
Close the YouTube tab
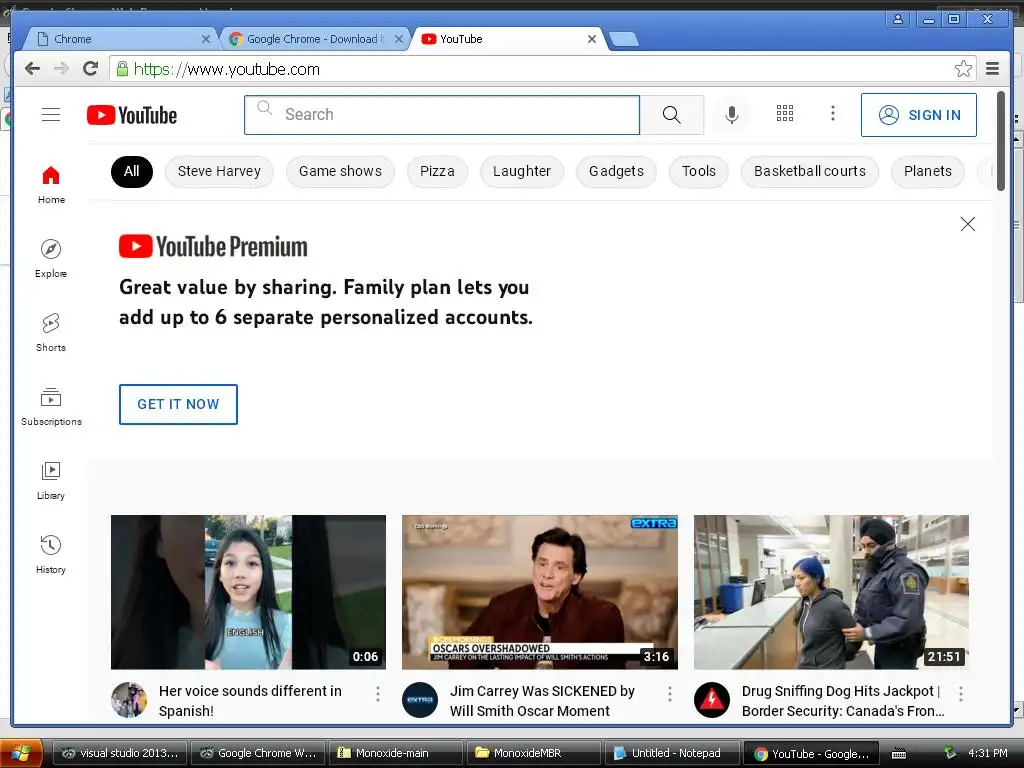[592, 39]
